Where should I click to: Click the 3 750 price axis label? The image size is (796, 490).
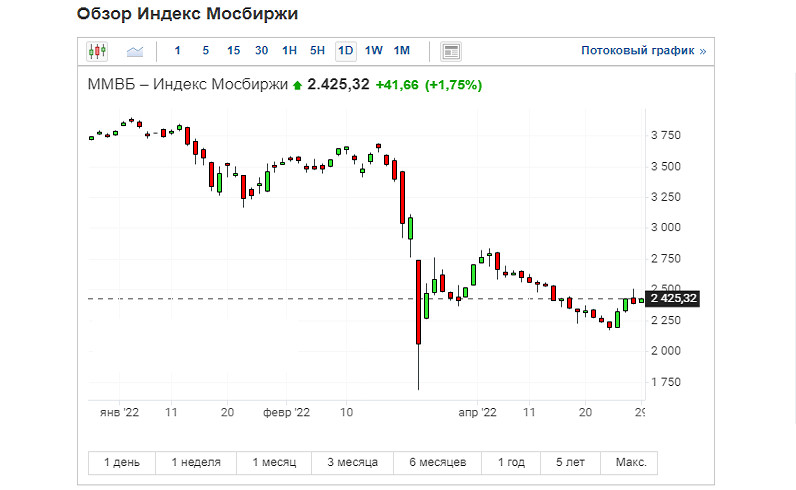(666, 135)
